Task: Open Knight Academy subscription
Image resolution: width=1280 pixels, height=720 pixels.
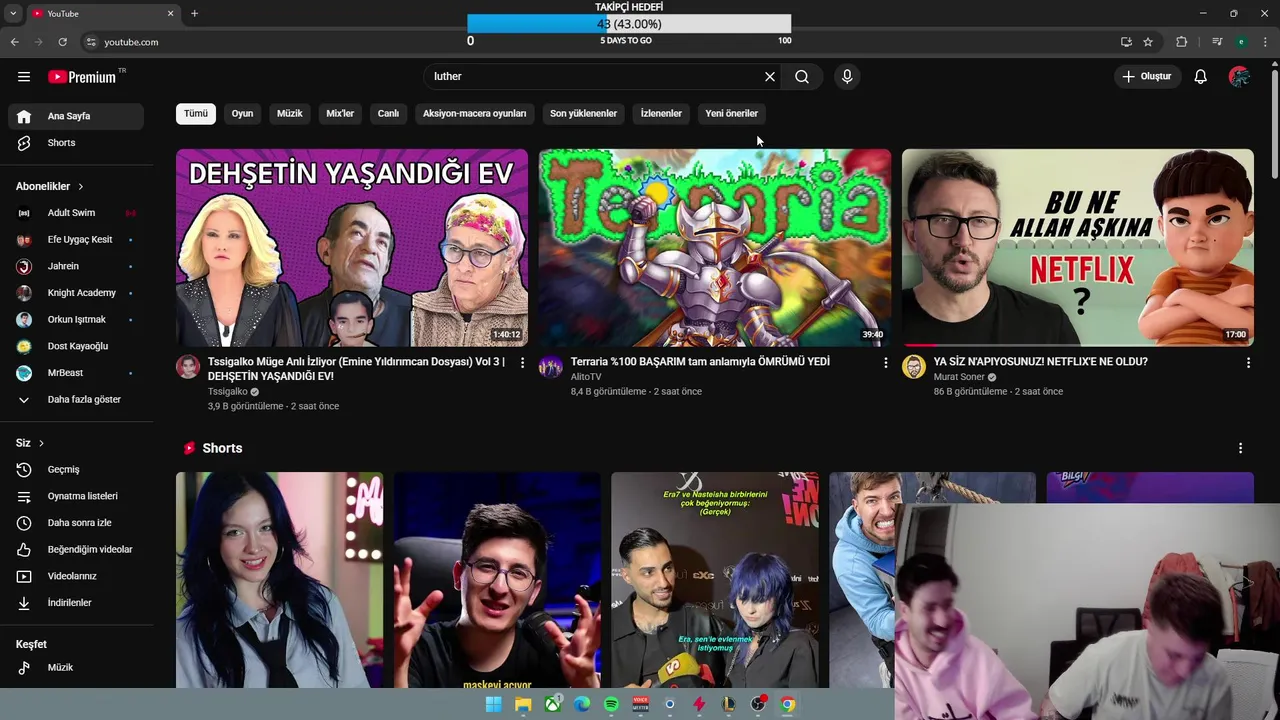Action: 76,293
